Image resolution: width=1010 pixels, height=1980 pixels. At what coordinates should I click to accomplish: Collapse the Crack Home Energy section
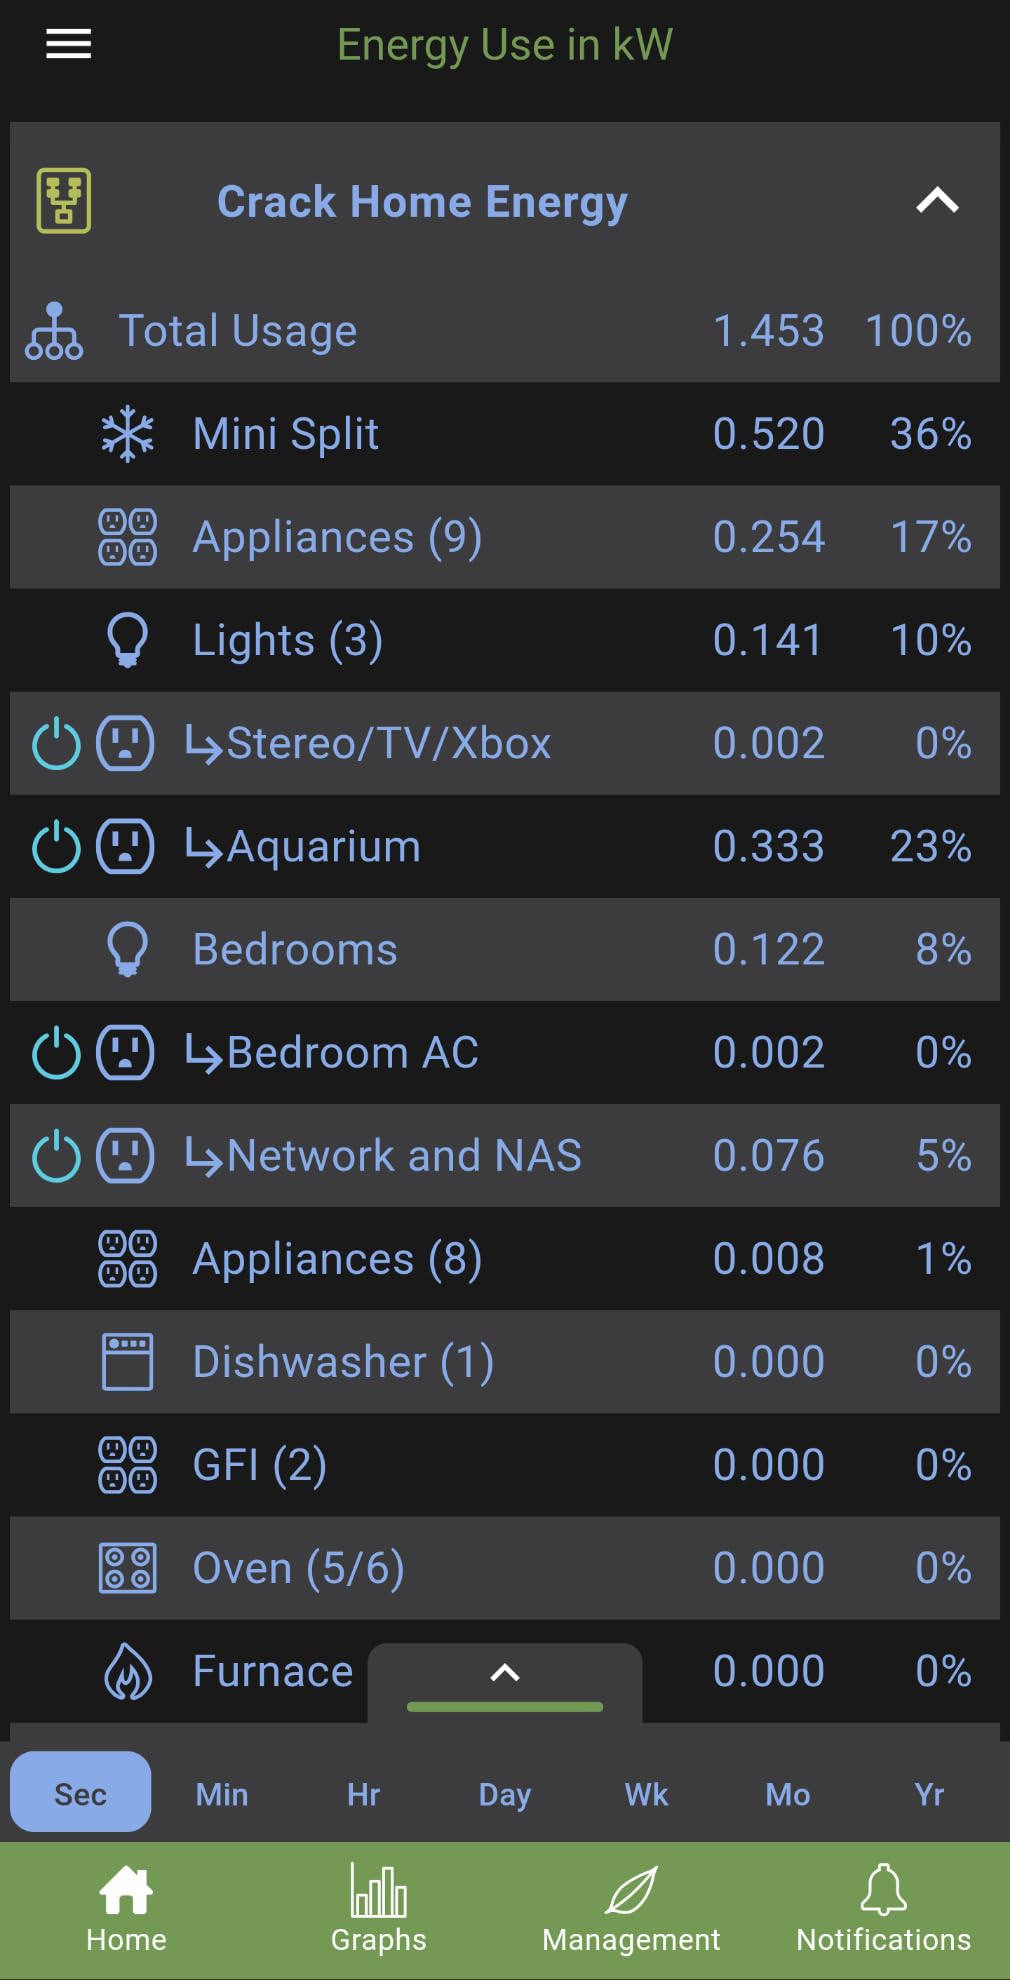[937, 201]
